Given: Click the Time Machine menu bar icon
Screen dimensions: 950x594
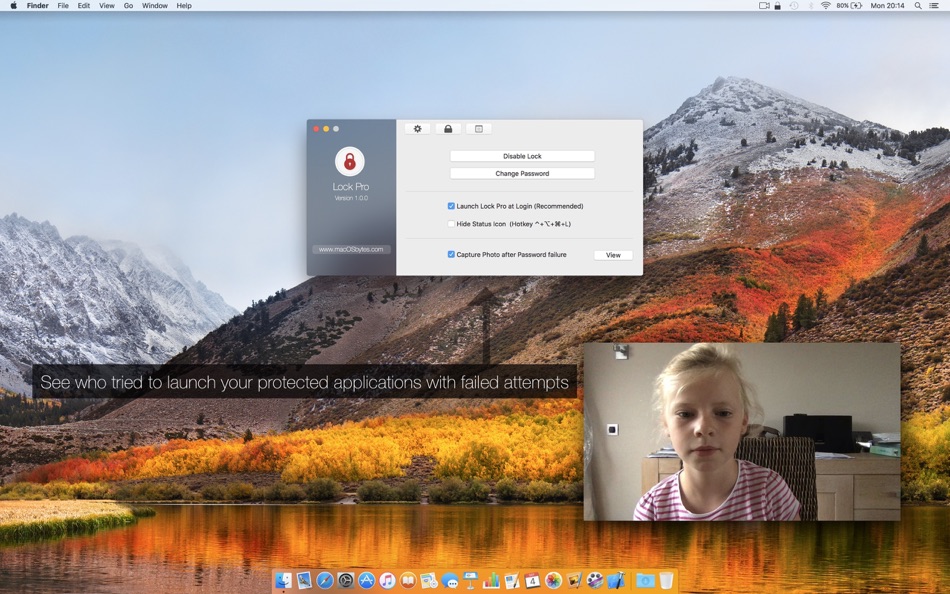Looking at the screenshot, I should 794,5.
